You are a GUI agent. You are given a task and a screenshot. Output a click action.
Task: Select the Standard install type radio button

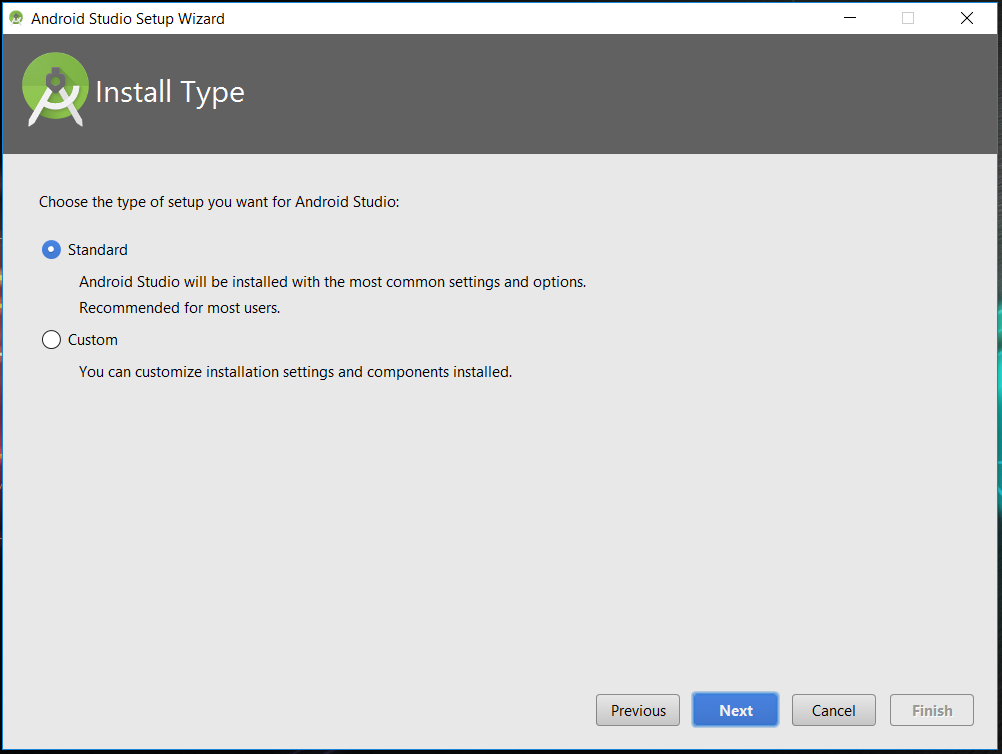pyautogui.click(x=51, y=250)
